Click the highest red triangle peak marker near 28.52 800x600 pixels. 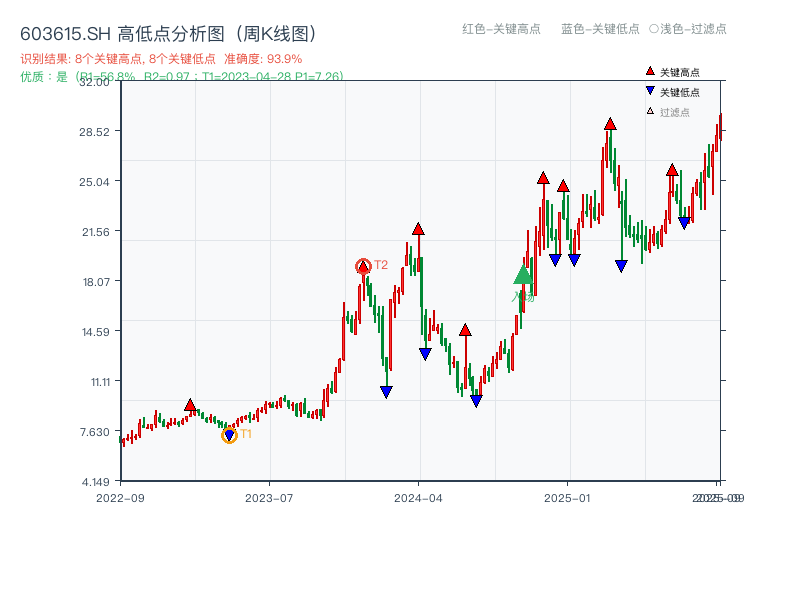(608, 124)
